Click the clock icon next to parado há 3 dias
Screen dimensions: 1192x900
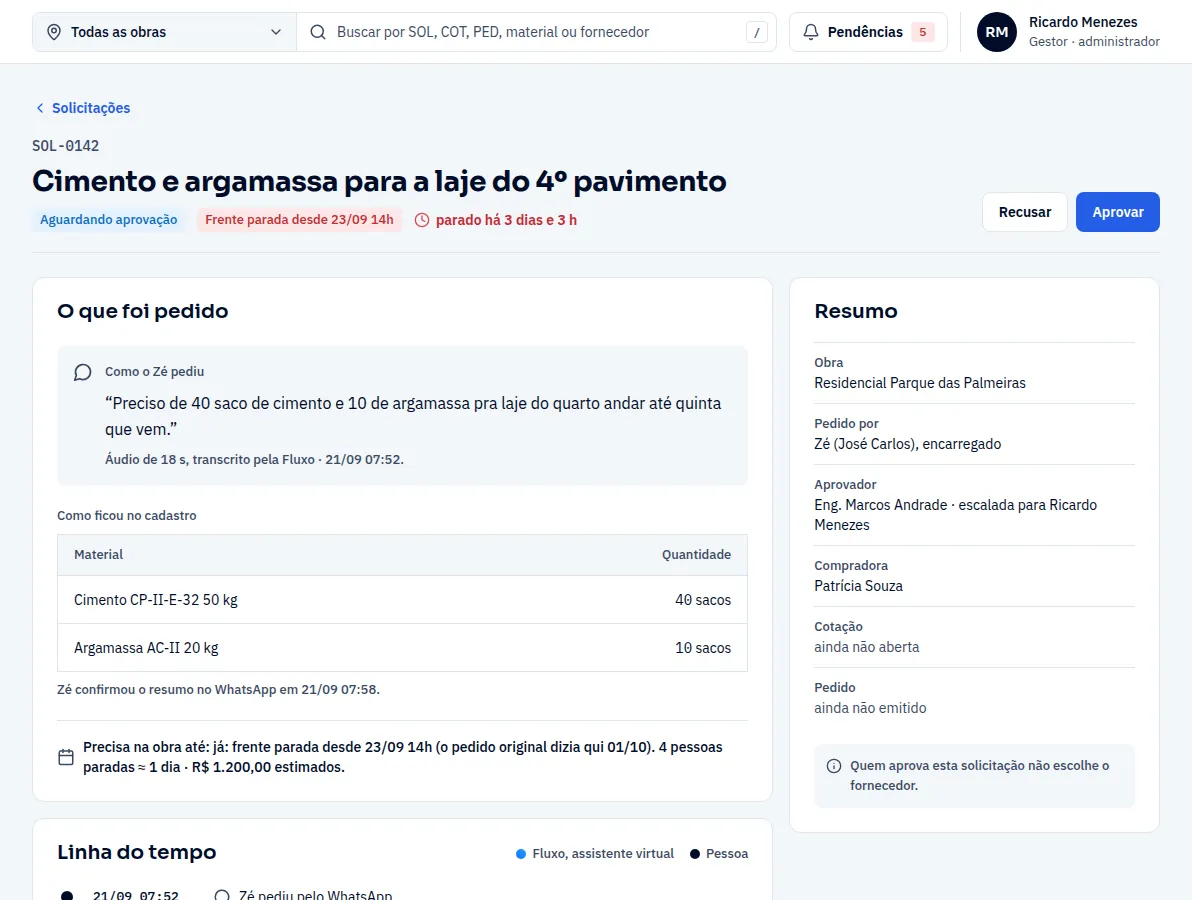tap(422, 220)
